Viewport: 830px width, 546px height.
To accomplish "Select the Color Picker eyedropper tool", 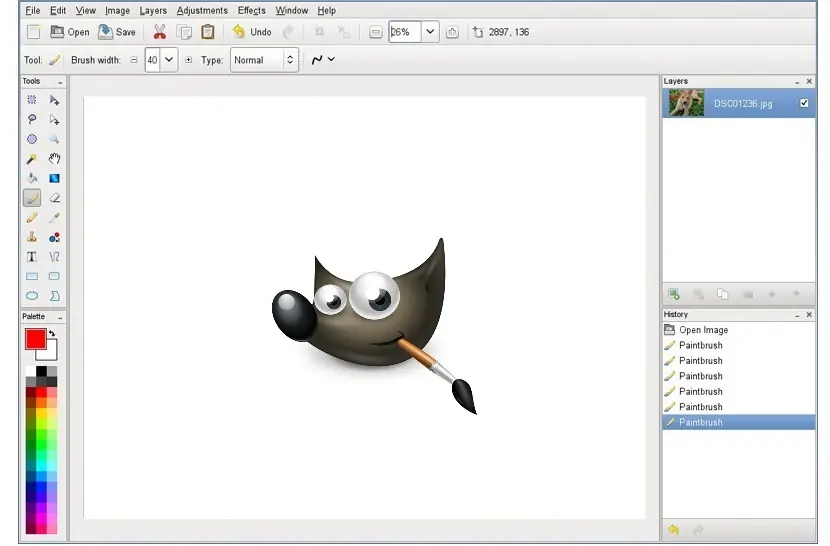I will click(54, 218).
